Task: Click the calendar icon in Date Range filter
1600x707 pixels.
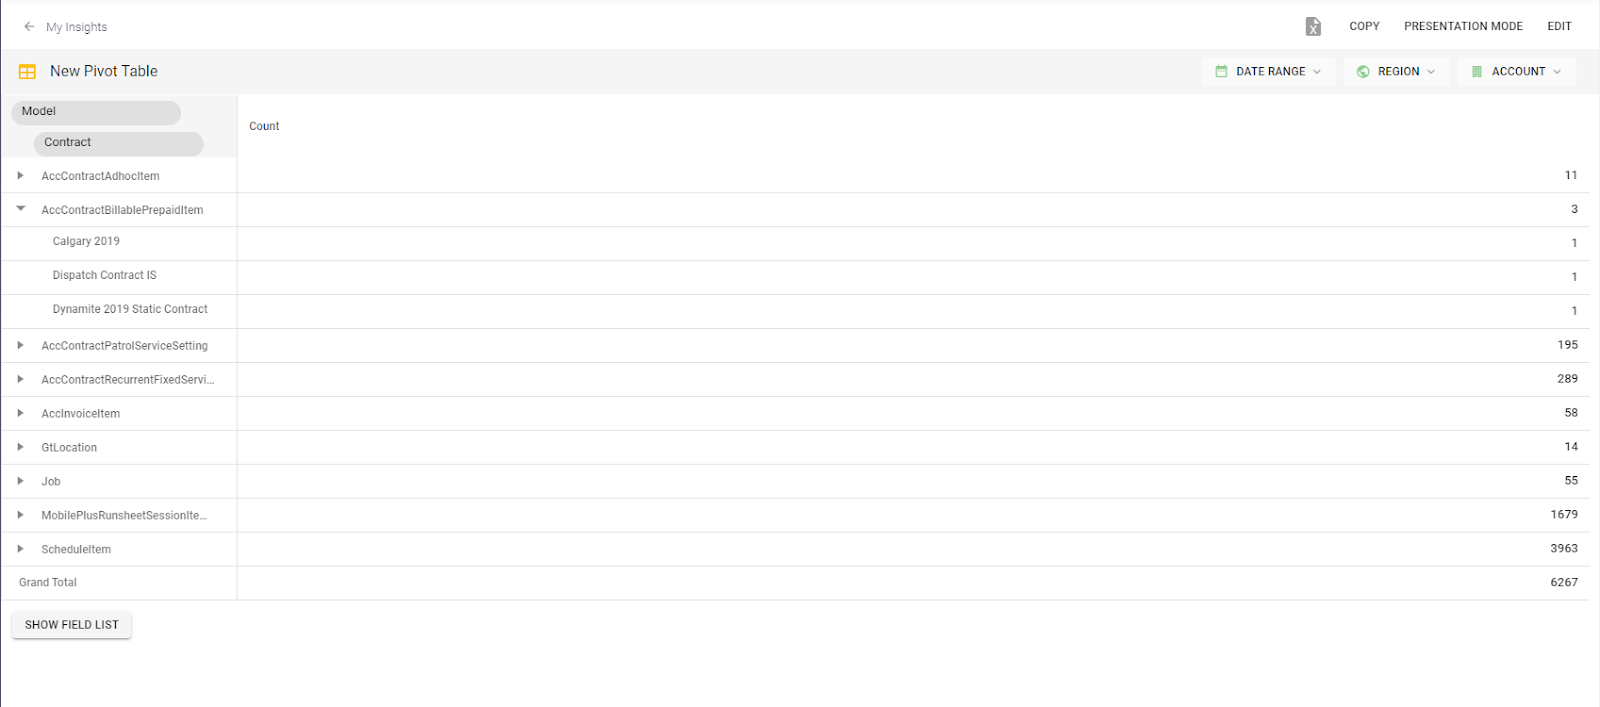Action: click(1219, 71)
